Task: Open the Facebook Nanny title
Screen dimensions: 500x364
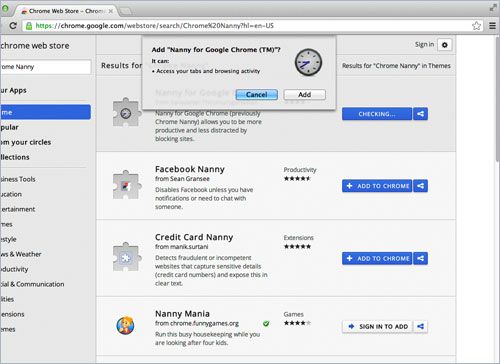Action: (190, 169)
